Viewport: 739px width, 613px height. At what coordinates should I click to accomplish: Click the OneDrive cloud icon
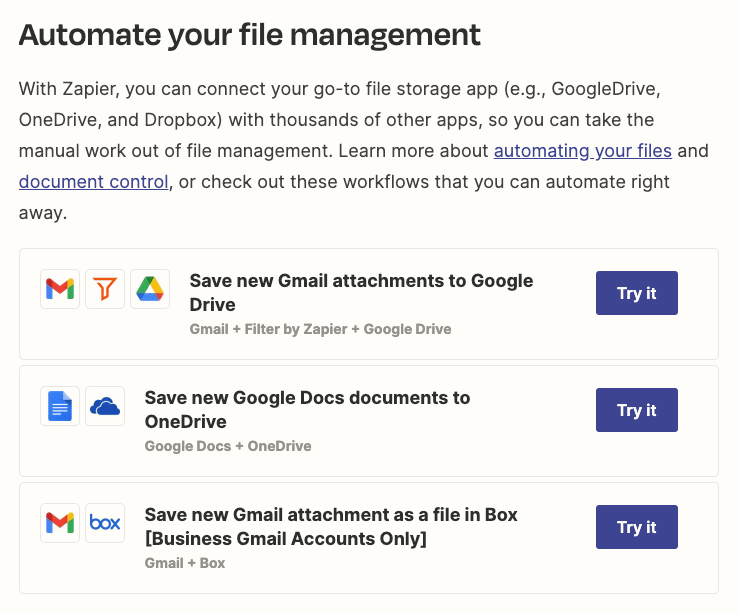click(105, 406)
